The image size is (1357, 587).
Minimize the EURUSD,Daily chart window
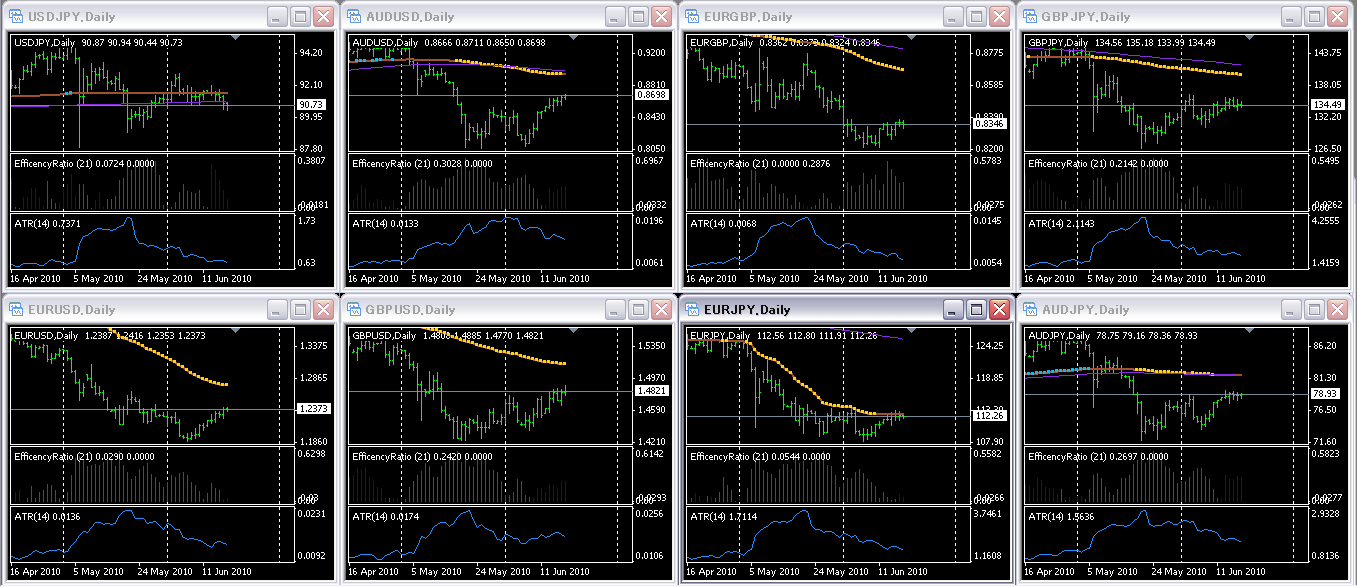point(278,310)
